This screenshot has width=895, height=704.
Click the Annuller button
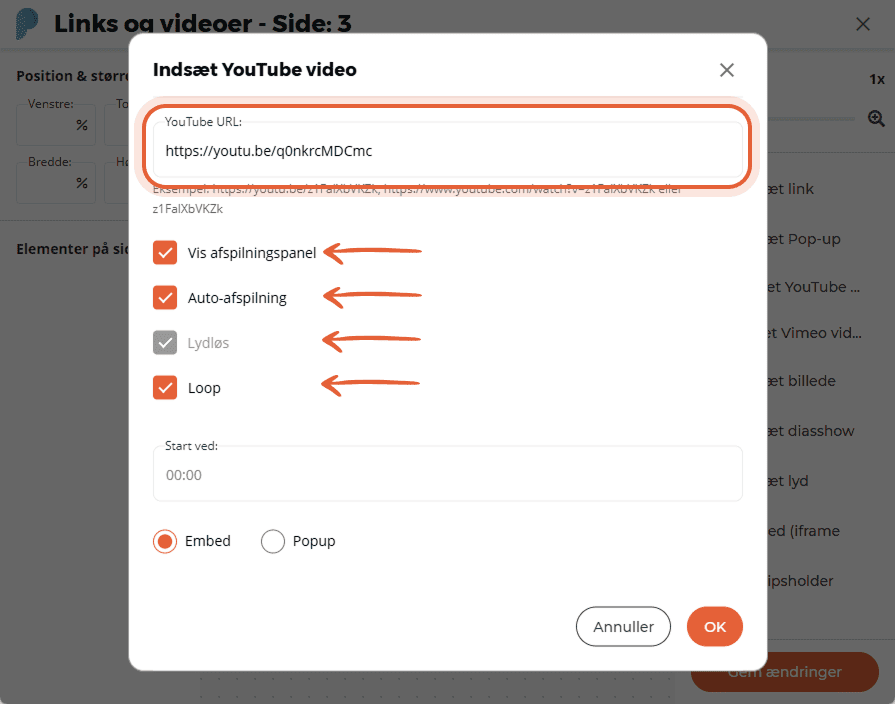pos(623,626)
